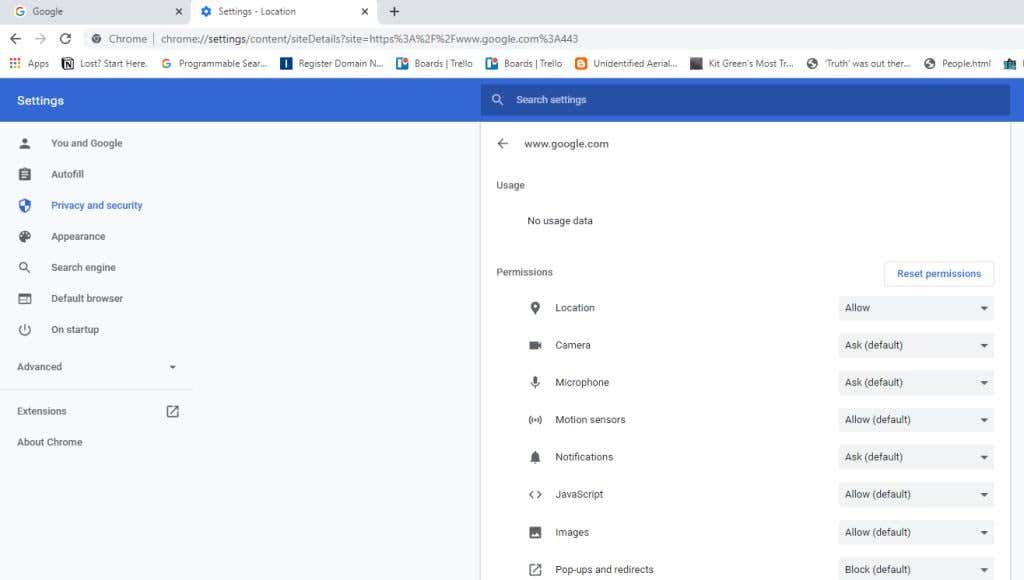The image size is (1024, 580).
Task: Click browser icon beside Default browser
Action: tap(25, 298)
